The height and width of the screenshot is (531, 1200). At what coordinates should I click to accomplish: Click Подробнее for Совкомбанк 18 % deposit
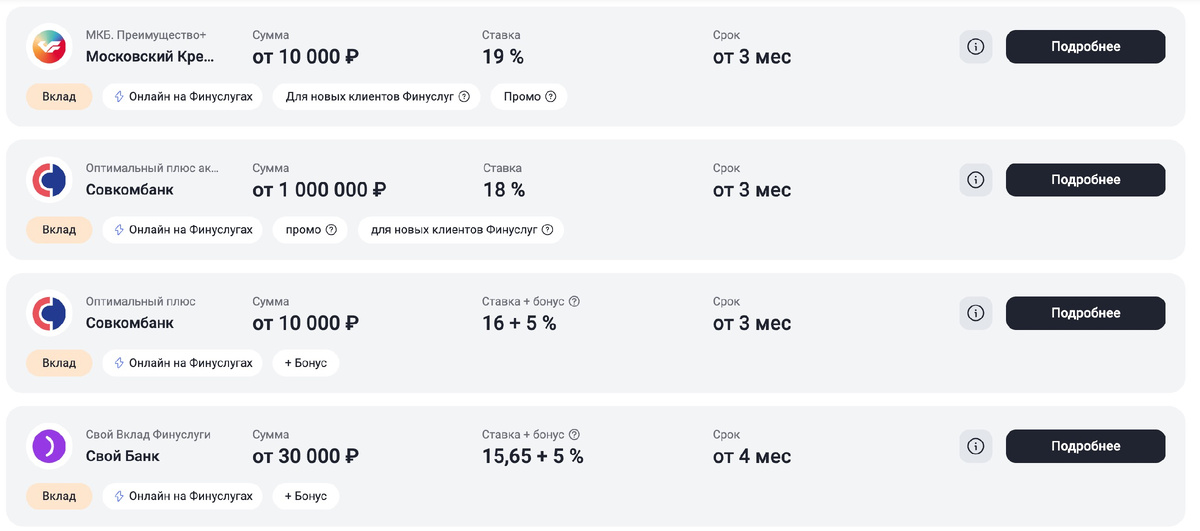[x=1085, y=180]
